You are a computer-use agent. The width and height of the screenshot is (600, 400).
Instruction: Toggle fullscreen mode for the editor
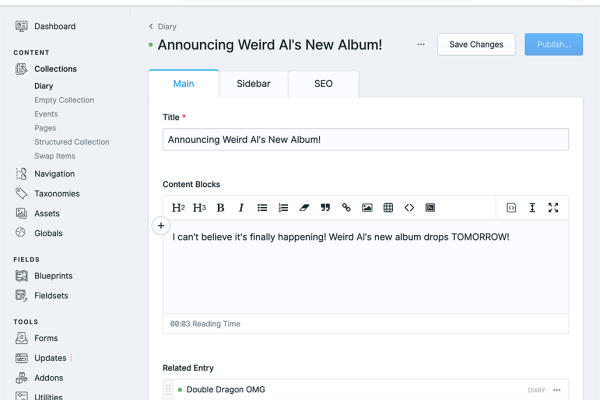pos(553,208)
